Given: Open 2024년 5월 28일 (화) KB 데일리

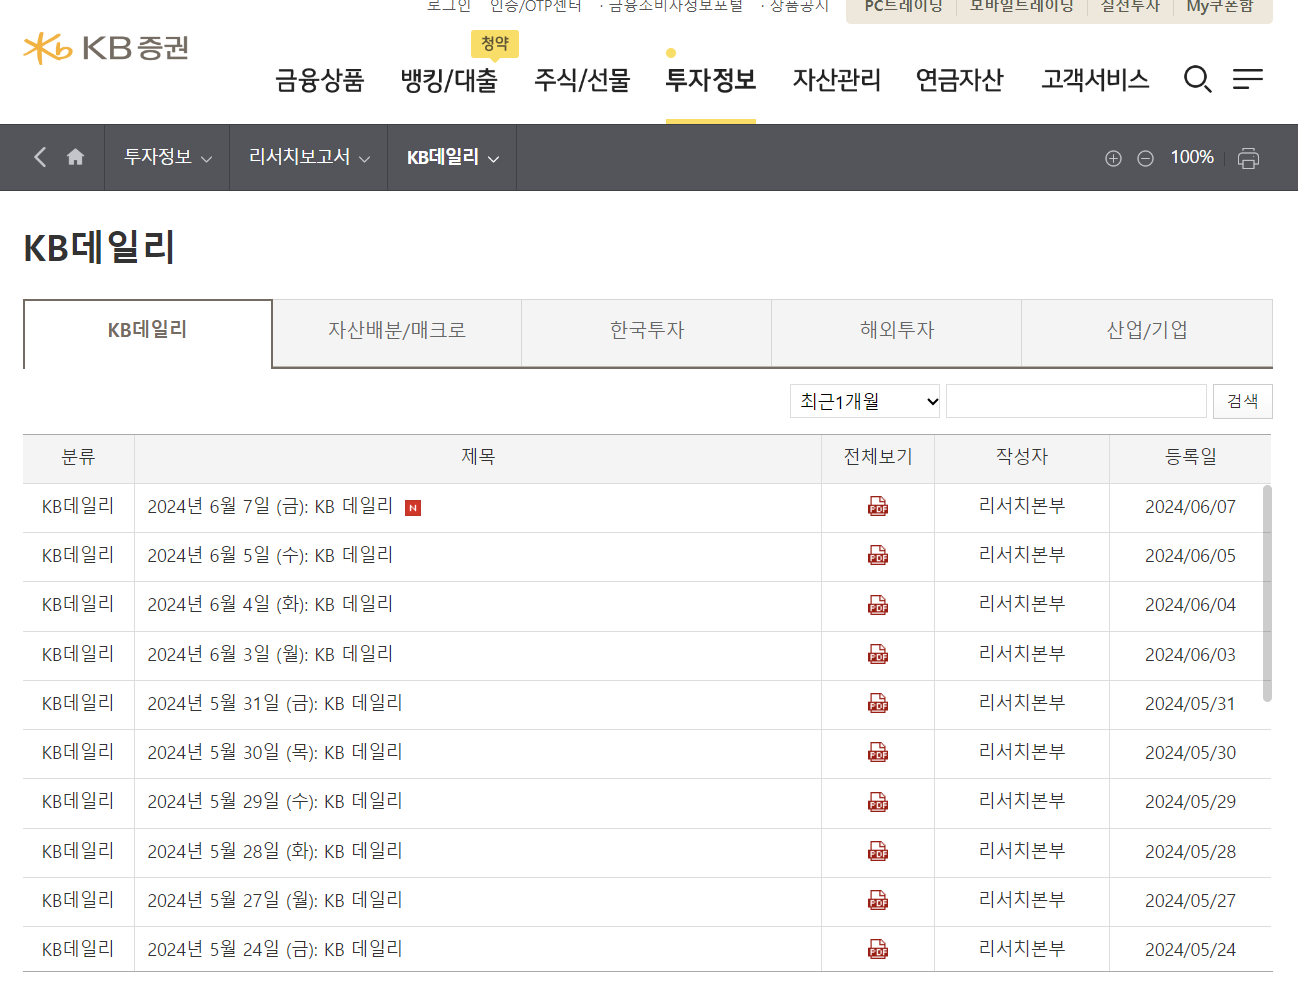Looking at the screenshot, I should [x=275, y=851].
